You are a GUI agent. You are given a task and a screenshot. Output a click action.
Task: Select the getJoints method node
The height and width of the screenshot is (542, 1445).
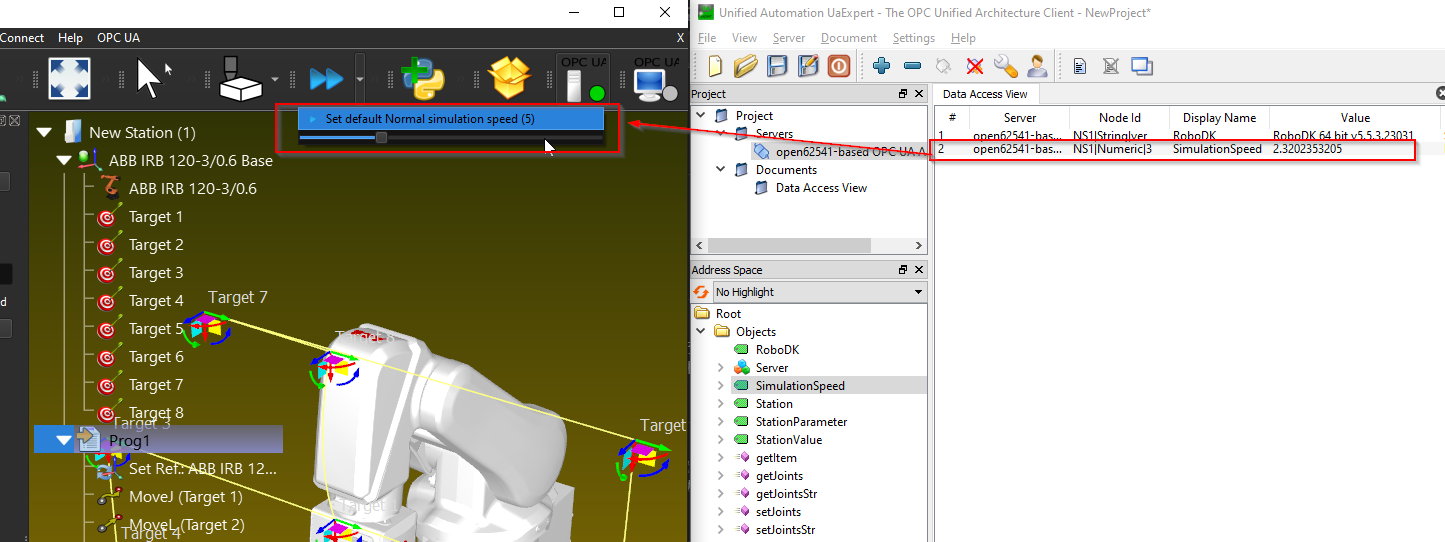coord(779,476)
